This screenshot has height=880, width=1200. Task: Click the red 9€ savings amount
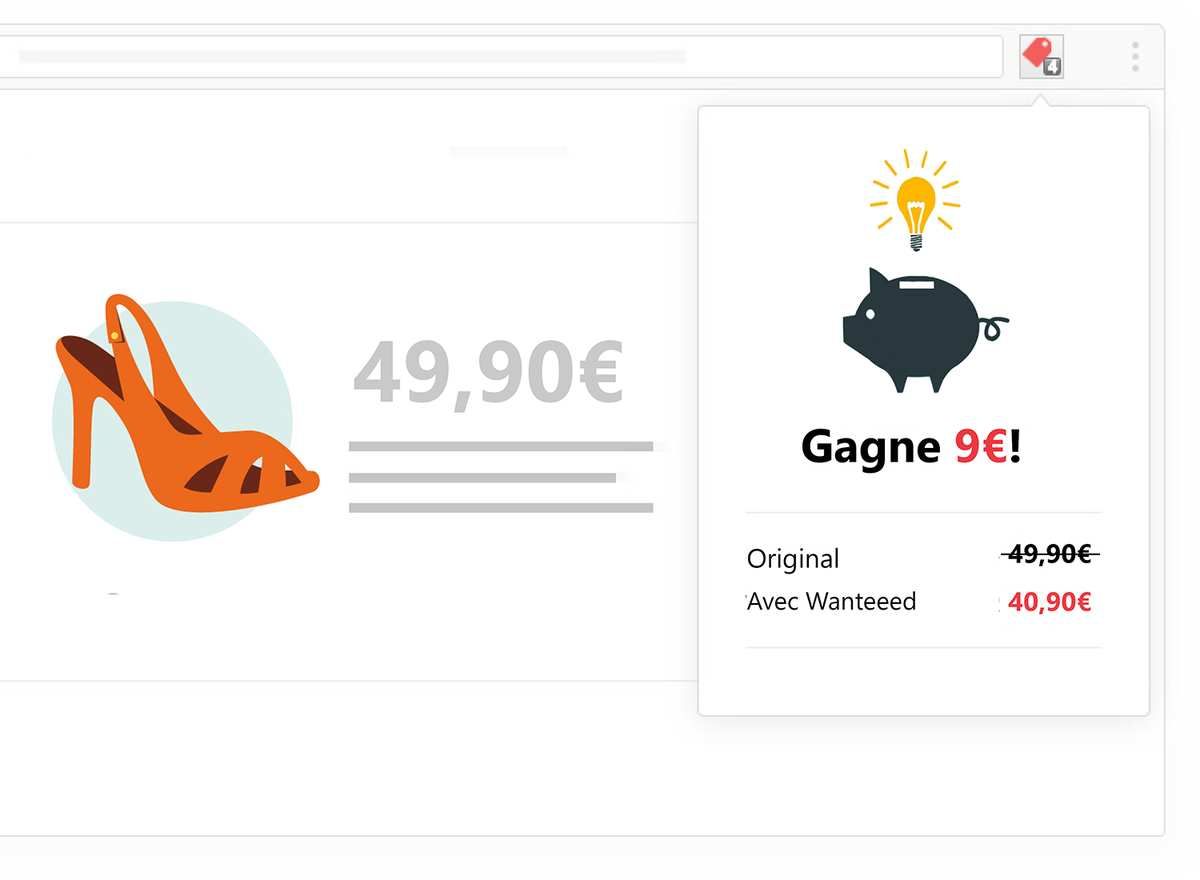point(979,447)
